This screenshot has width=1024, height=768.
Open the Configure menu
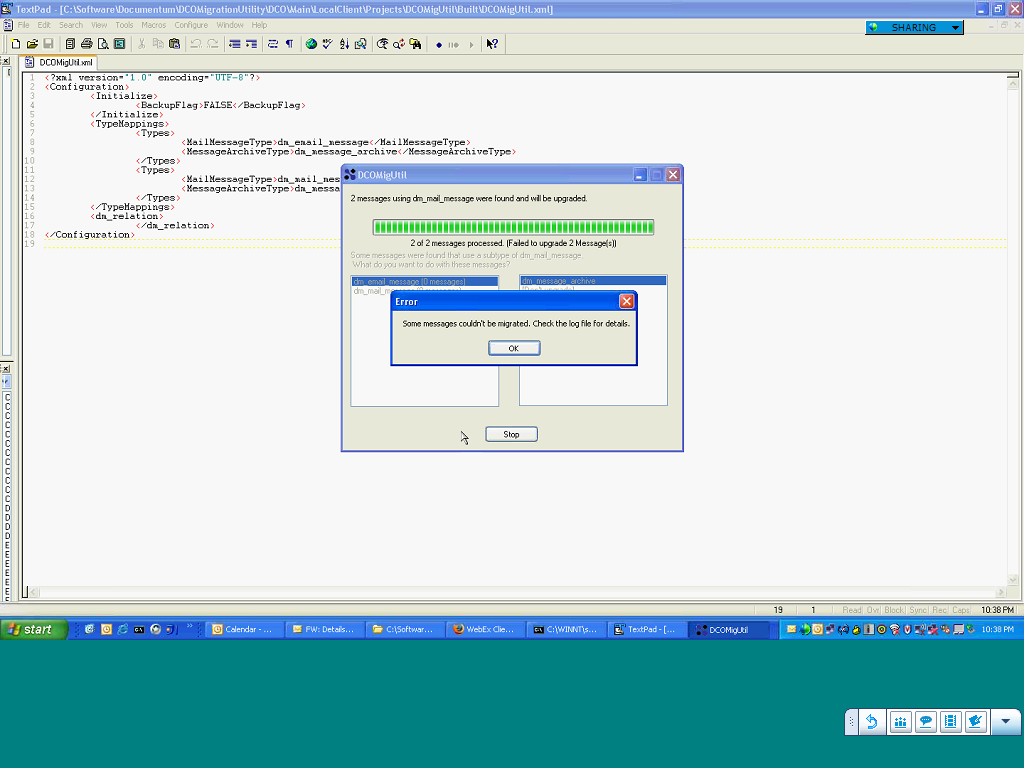(x=191, y=25)
